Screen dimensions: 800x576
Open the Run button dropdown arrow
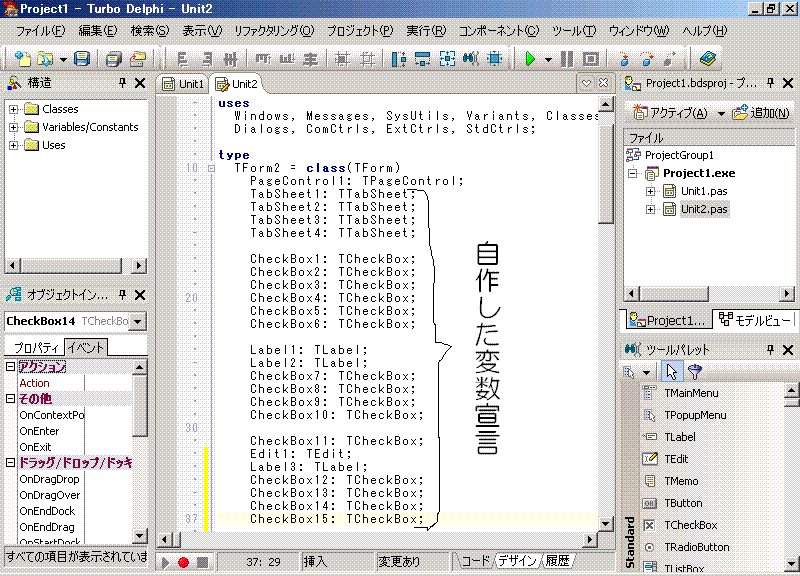pos(548,60)
